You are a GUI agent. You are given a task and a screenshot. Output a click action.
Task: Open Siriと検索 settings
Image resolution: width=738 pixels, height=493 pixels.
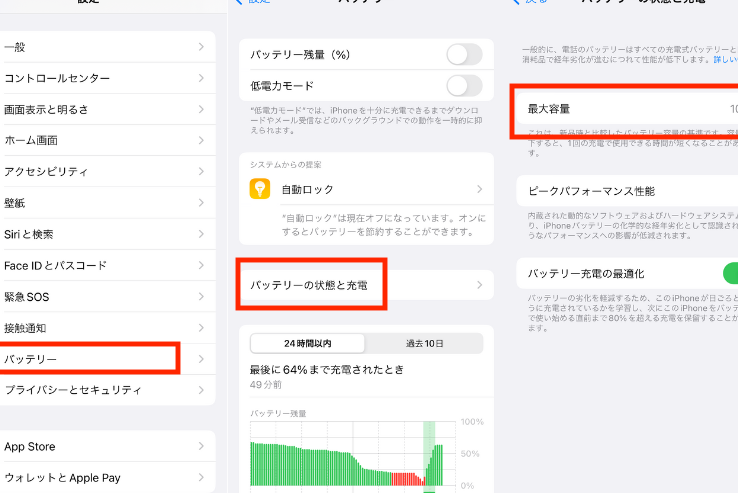[100, 234]
